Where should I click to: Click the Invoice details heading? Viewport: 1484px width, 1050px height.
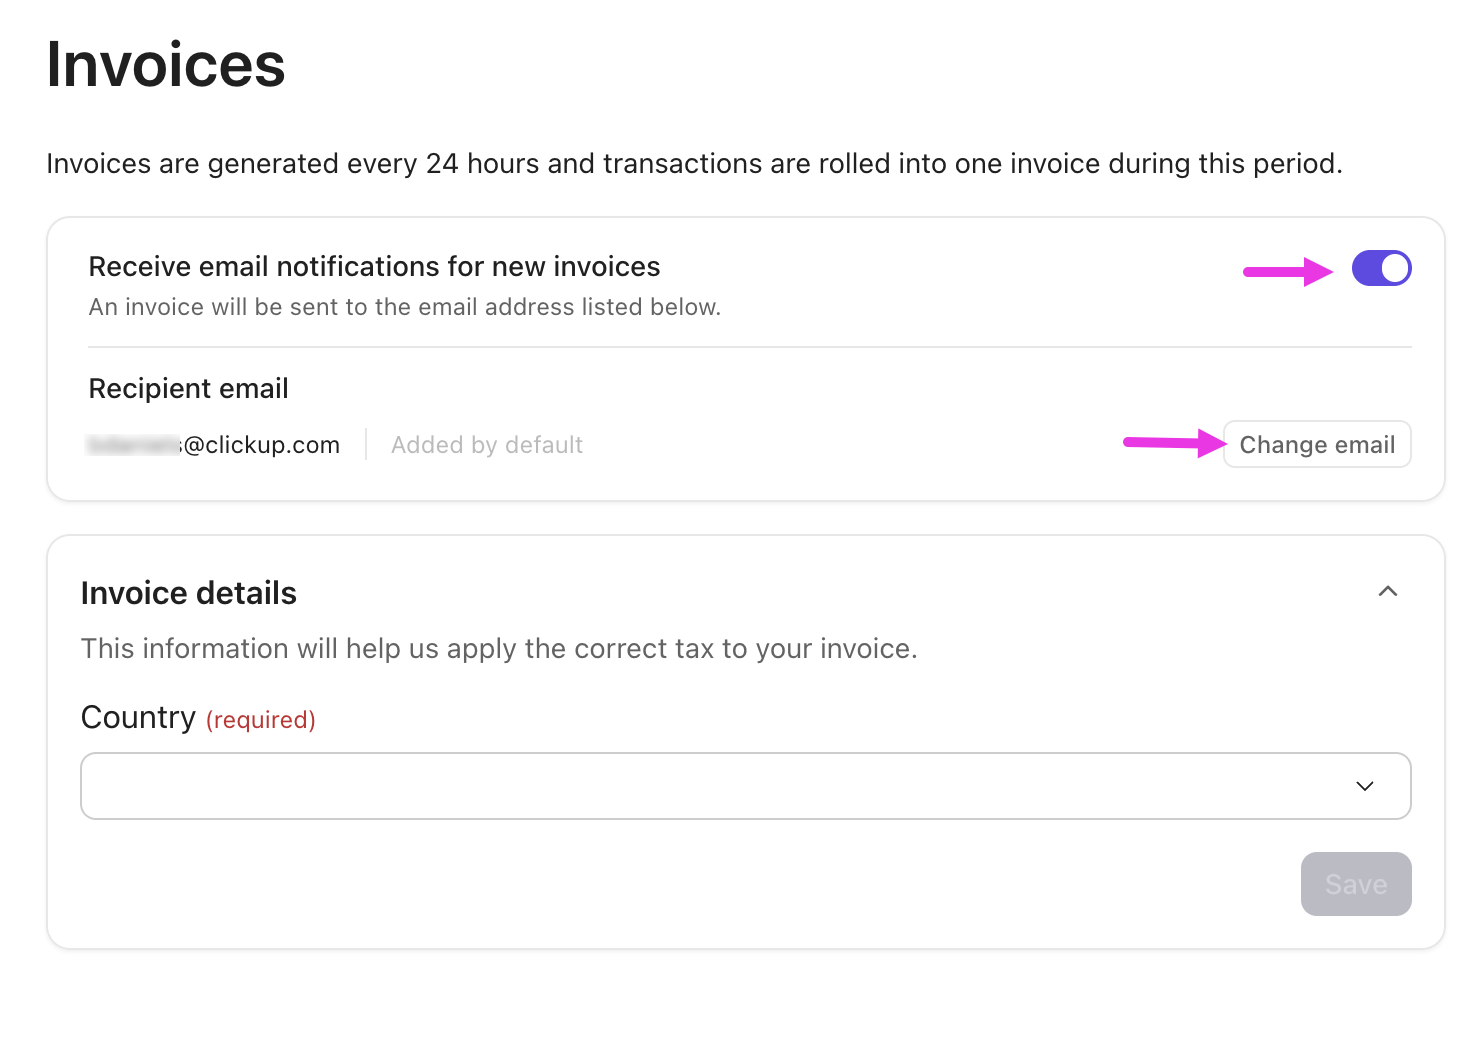pyautogui.click(x=188, y=592)
